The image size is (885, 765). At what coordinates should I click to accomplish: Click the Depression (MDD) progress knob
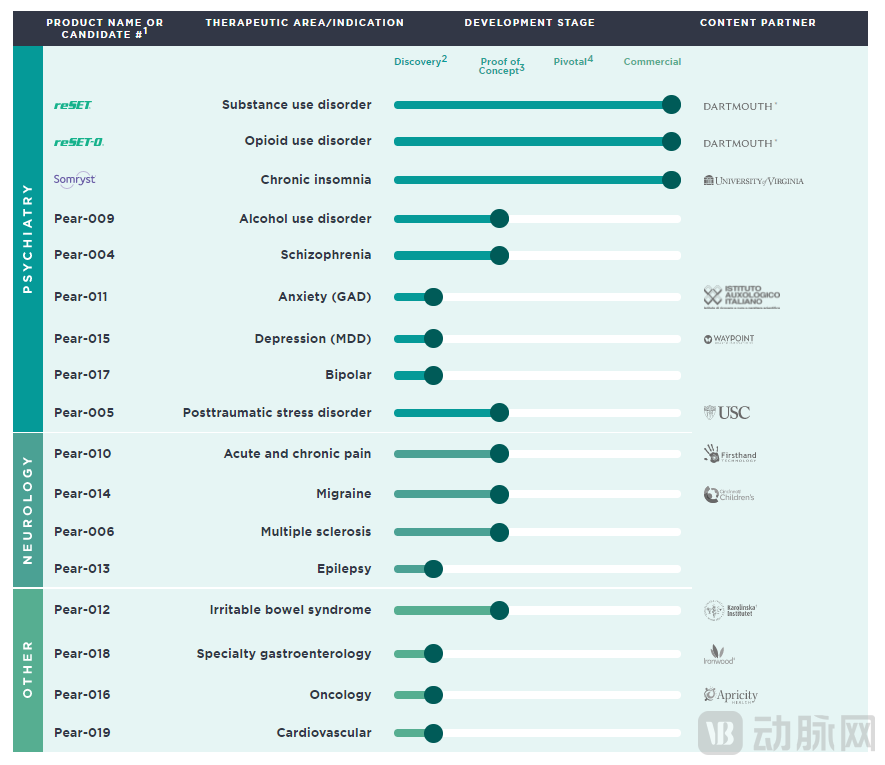pyautogui.click(x=433, y=339)
